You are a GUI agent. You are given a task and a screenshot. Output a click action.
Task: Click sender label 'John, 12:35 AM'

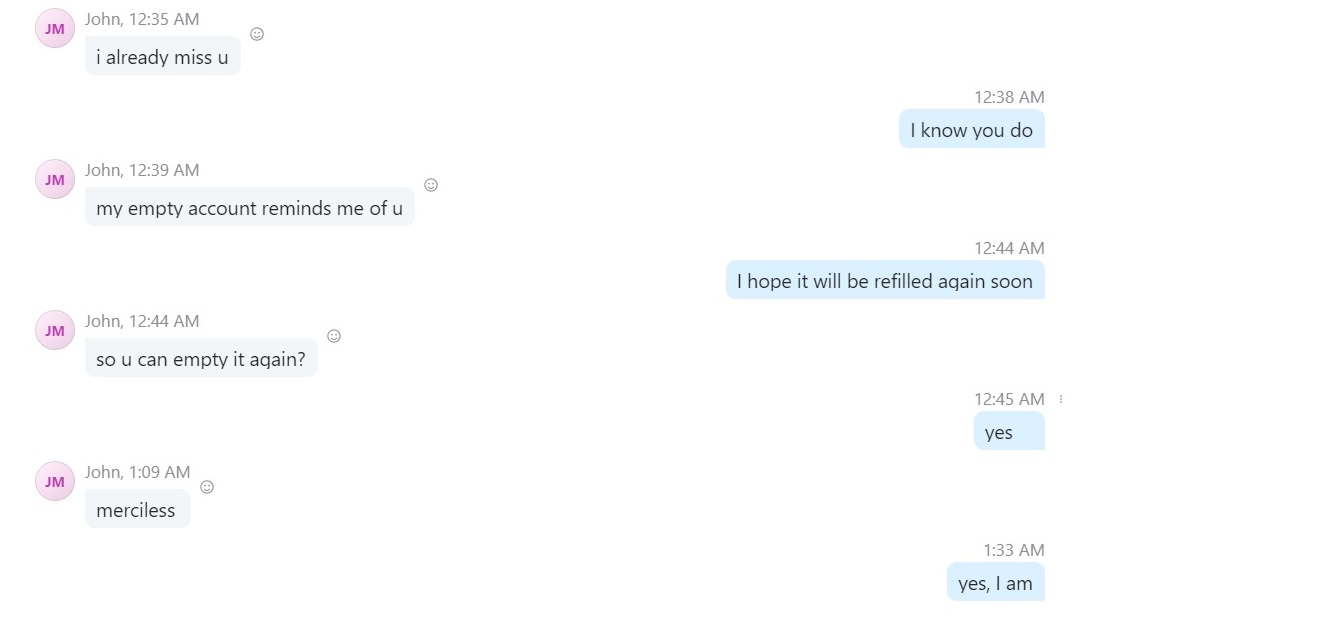(142, 19)
